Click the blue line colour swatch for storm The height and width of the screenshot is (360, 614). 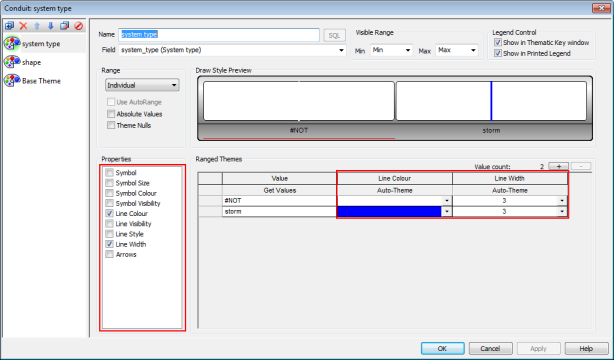coord(390,212)
